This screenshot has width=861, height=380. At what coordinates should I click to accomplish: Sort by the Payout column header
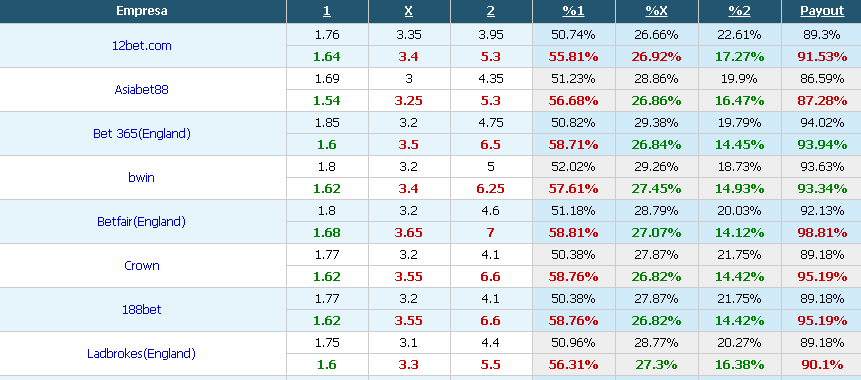(822, 11)
